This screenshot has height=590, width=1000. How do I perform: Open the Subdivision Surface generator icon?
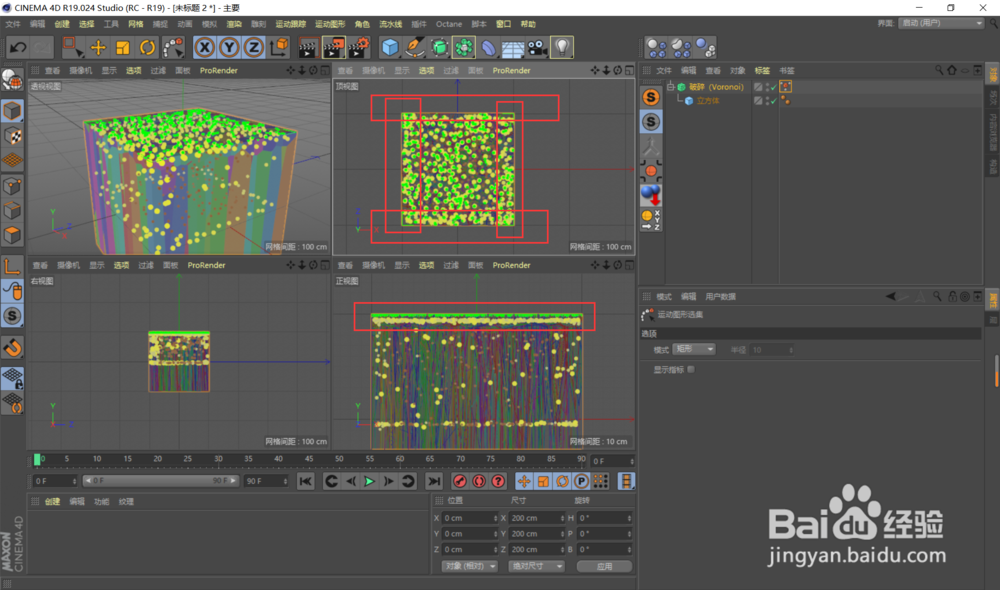coord(439,48)
